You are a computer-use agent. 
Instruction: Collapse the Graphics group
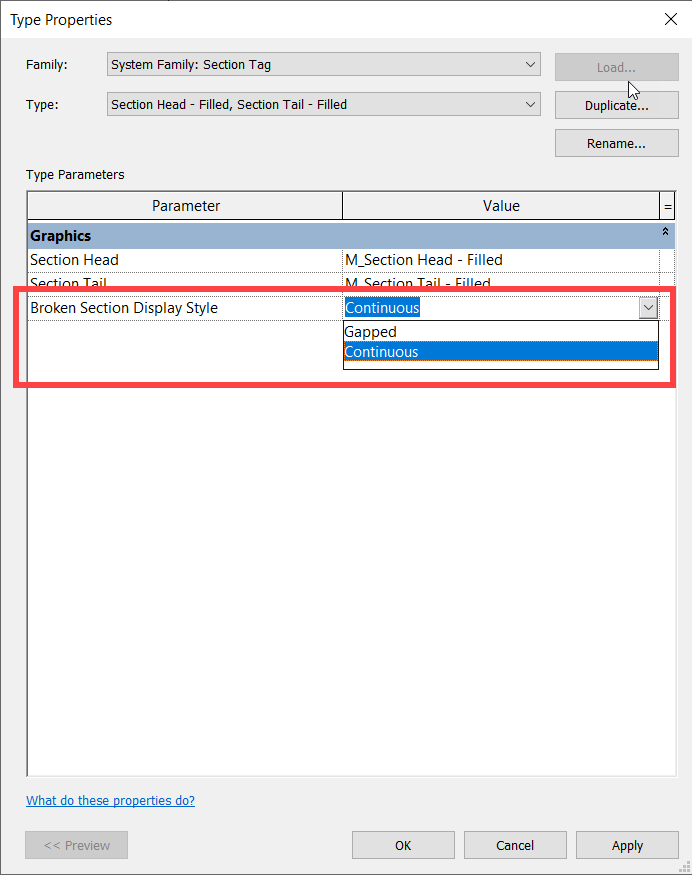665,231
